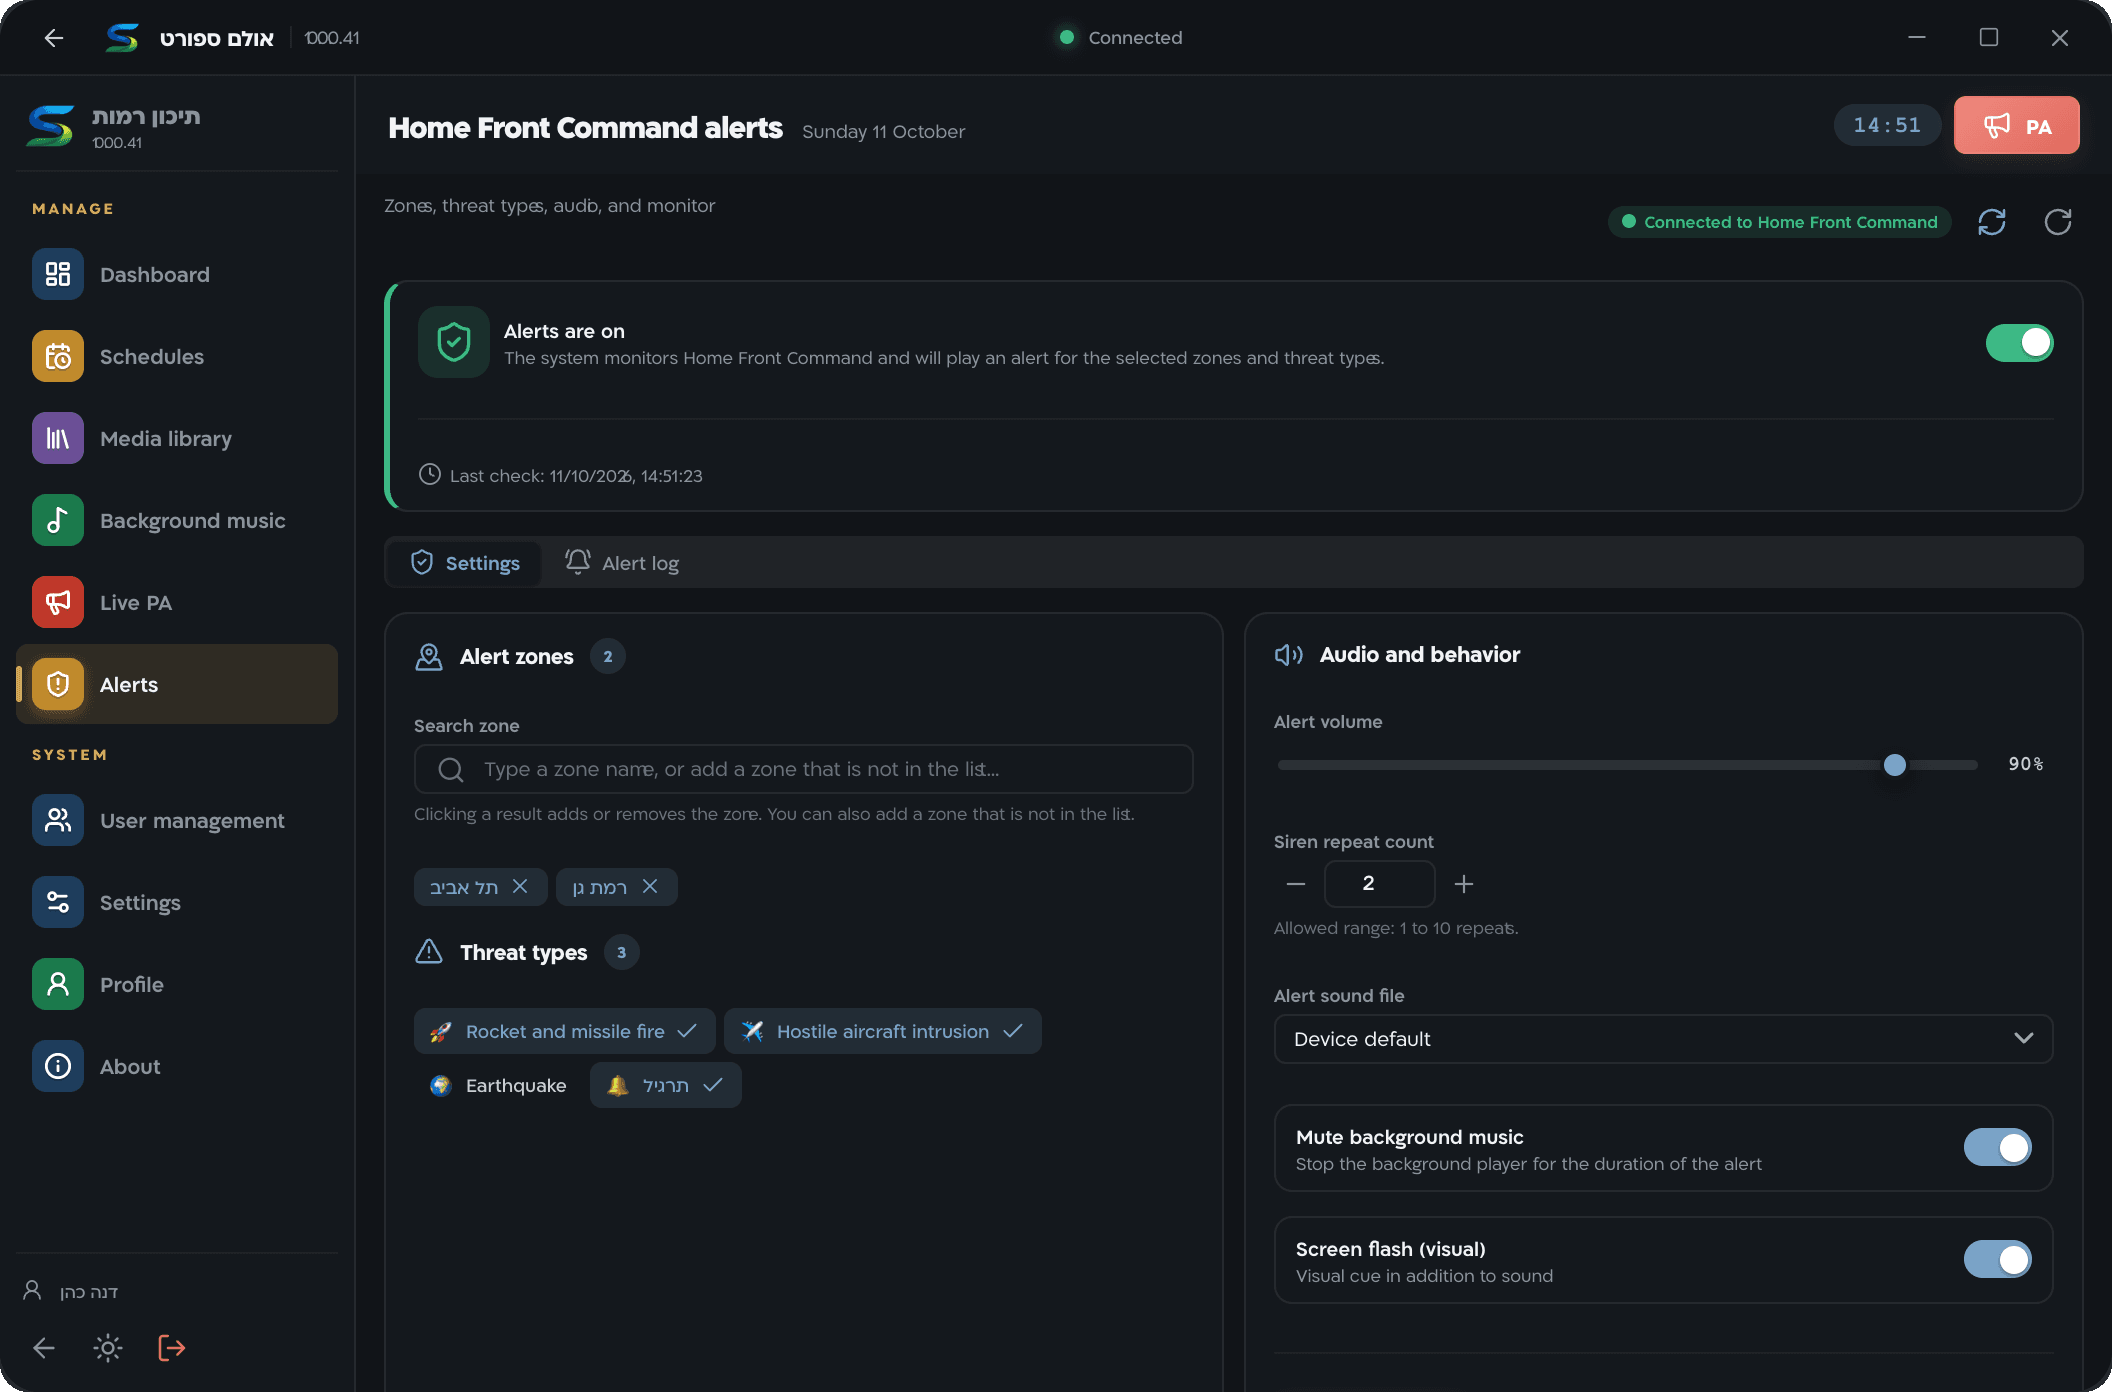
Task: Open the Profile icon
Action: pyautogui.click(x=58, y=984)
